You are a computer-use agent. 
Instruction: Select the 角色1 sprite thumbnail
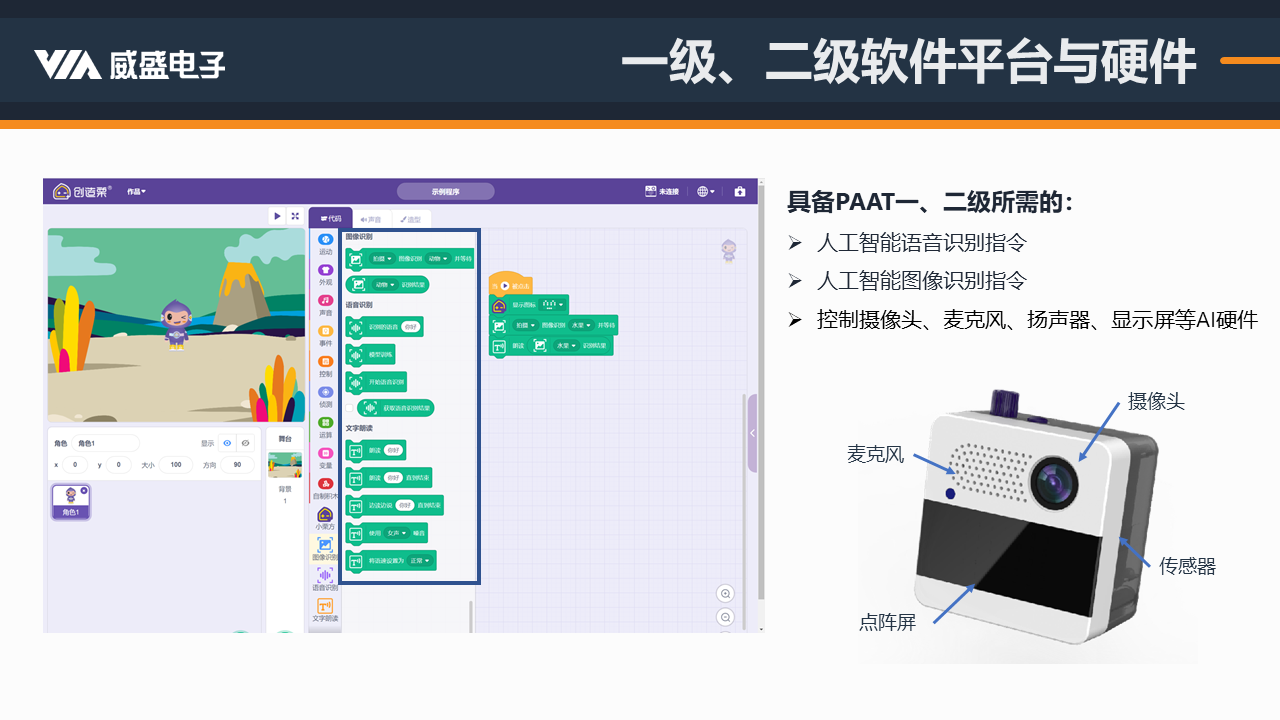tap(71, 500)
